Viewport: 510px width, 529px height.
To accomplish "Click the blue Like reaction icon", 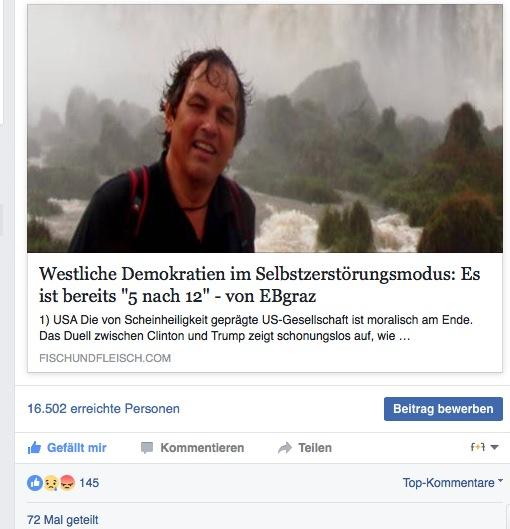I will point(35,483).
